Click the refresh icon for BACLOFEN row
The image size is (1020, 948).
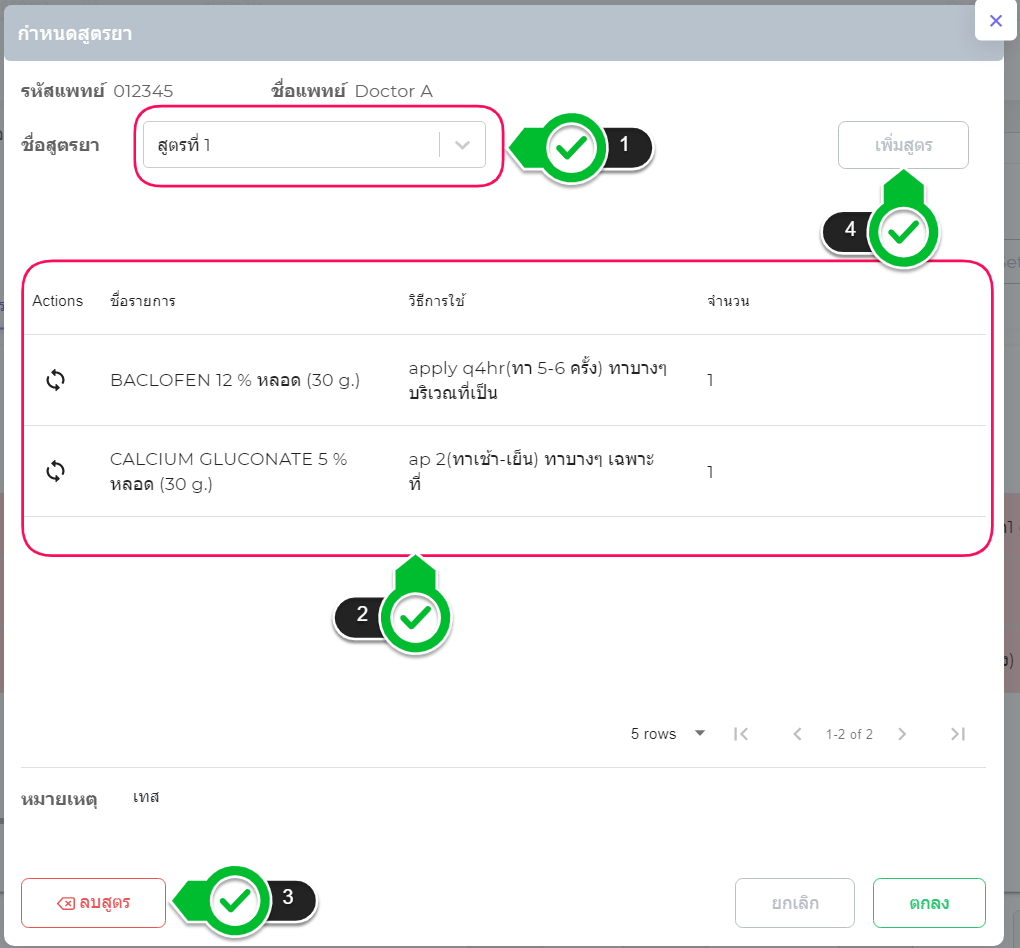click(x=56, y=380)
